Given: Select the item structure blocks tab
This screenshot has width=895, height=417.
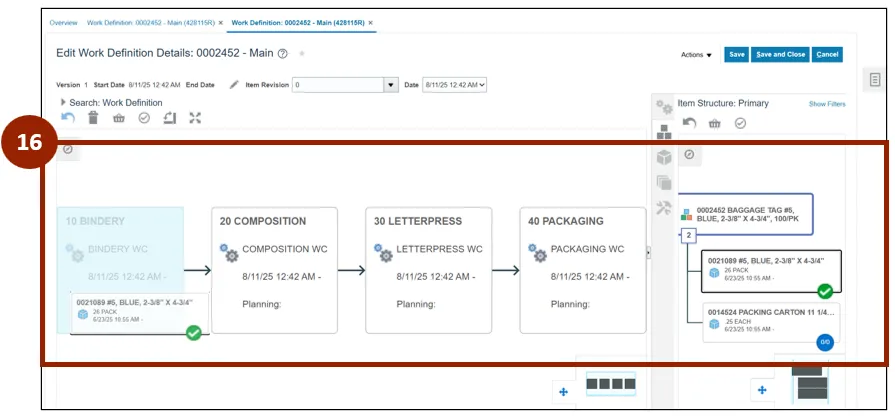Looking at the screenshot, I should pyautogui.click(x=664, y=132).
